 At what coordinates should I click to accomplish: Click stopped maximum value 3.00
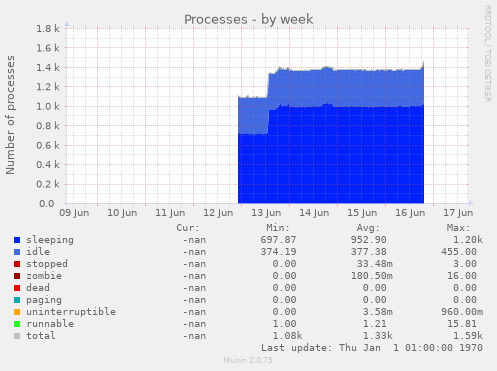click(465, 264)
